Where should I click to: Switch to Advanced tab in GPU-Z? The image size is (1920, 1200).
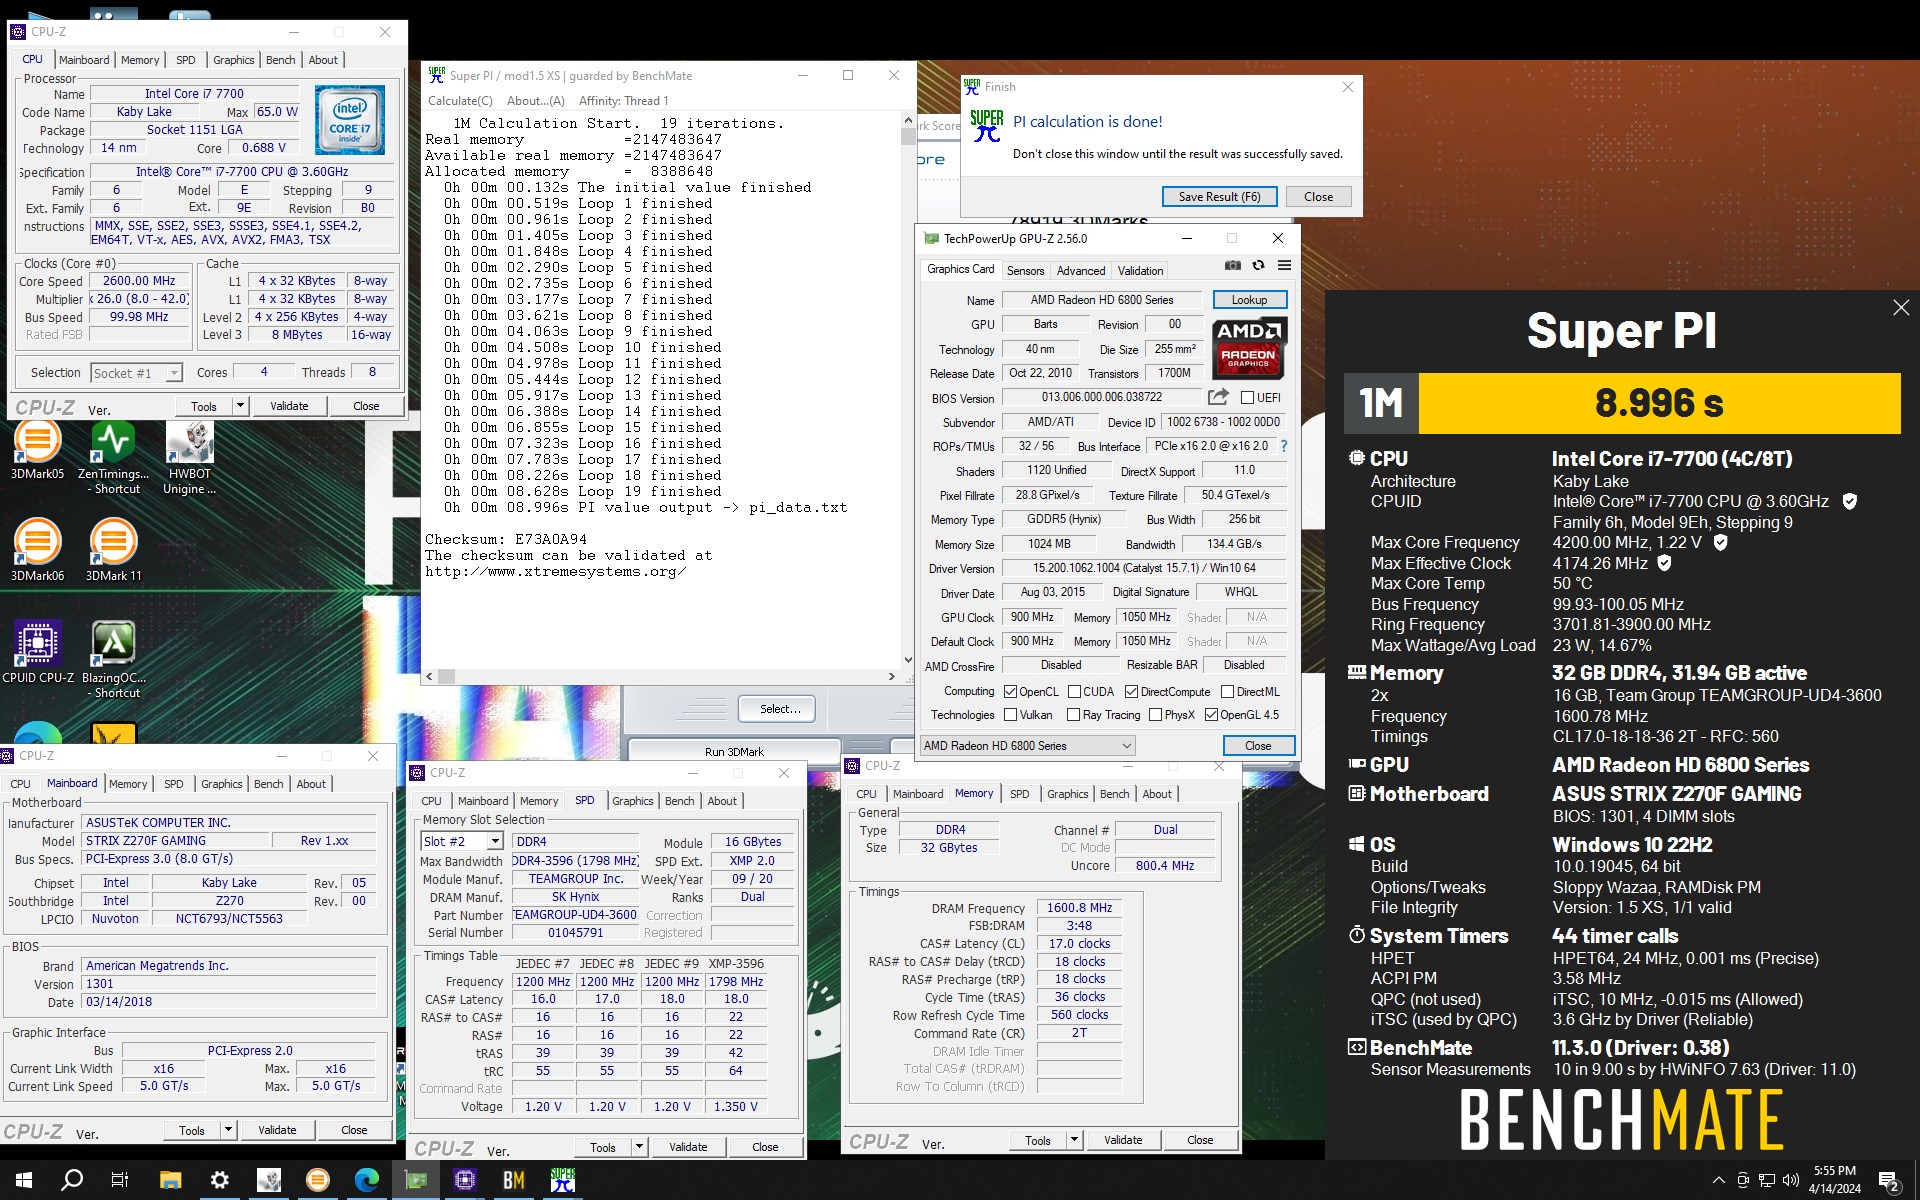point(1081,271)
